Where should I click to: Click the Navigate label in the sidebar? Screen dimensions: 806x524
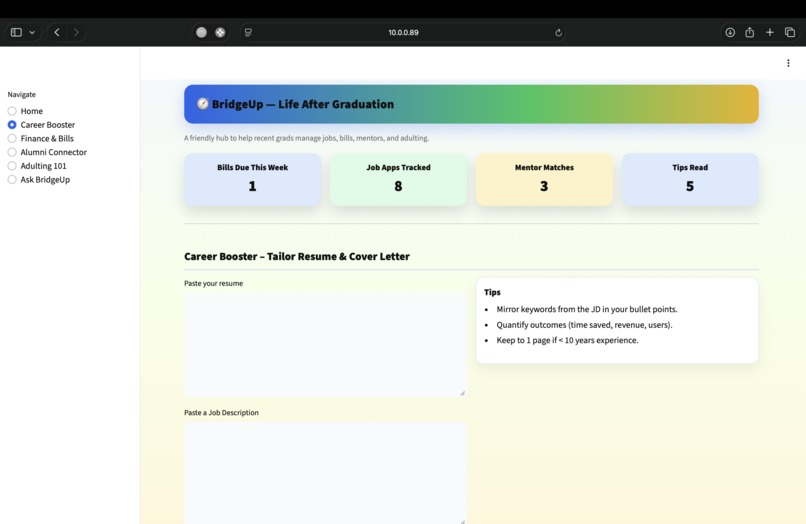(x=22, y=95)
